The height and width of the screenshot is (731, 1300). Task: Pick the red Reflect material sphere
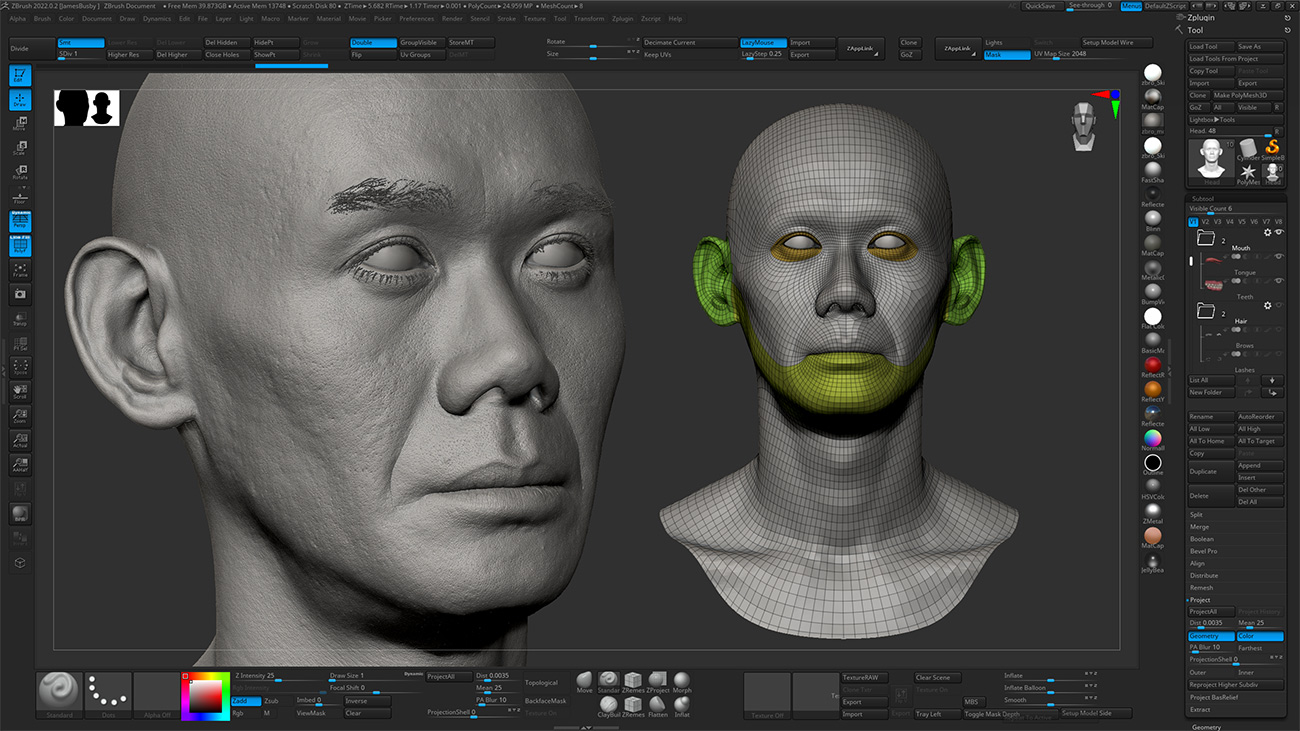click(x=1153, y=363)
